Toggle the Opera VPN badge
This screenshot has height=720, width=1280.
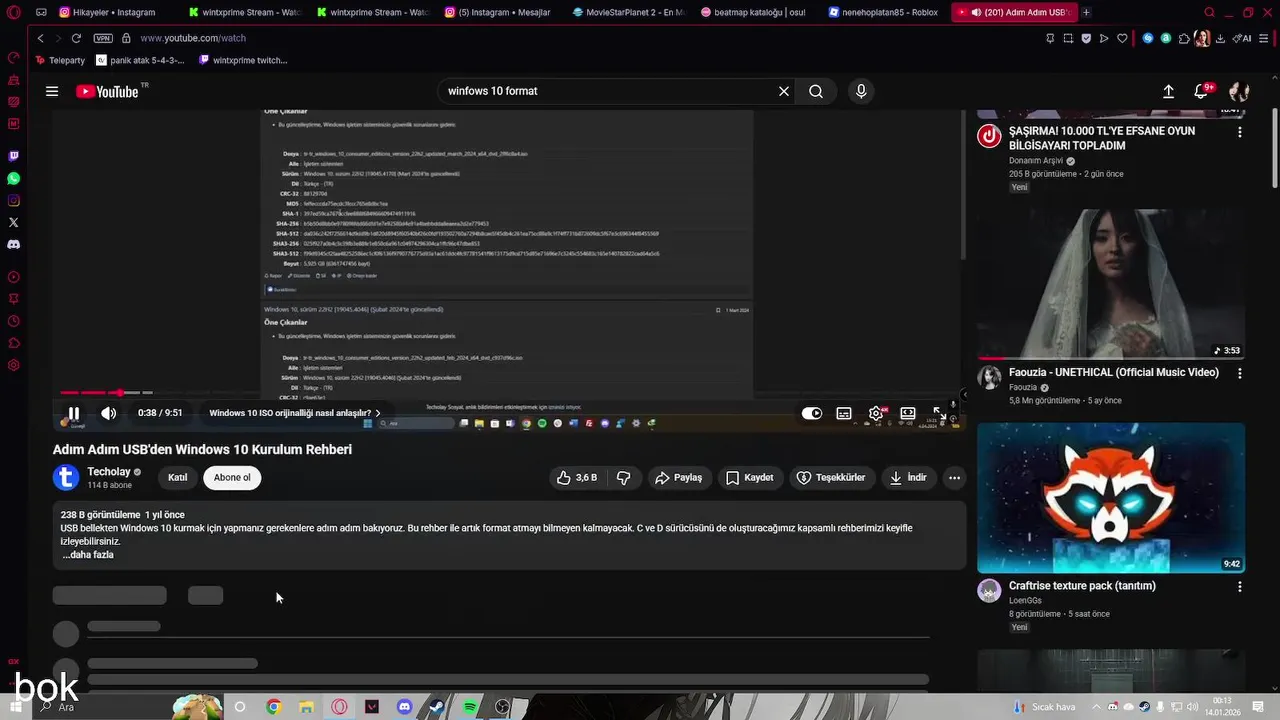[x=102, y=38]
